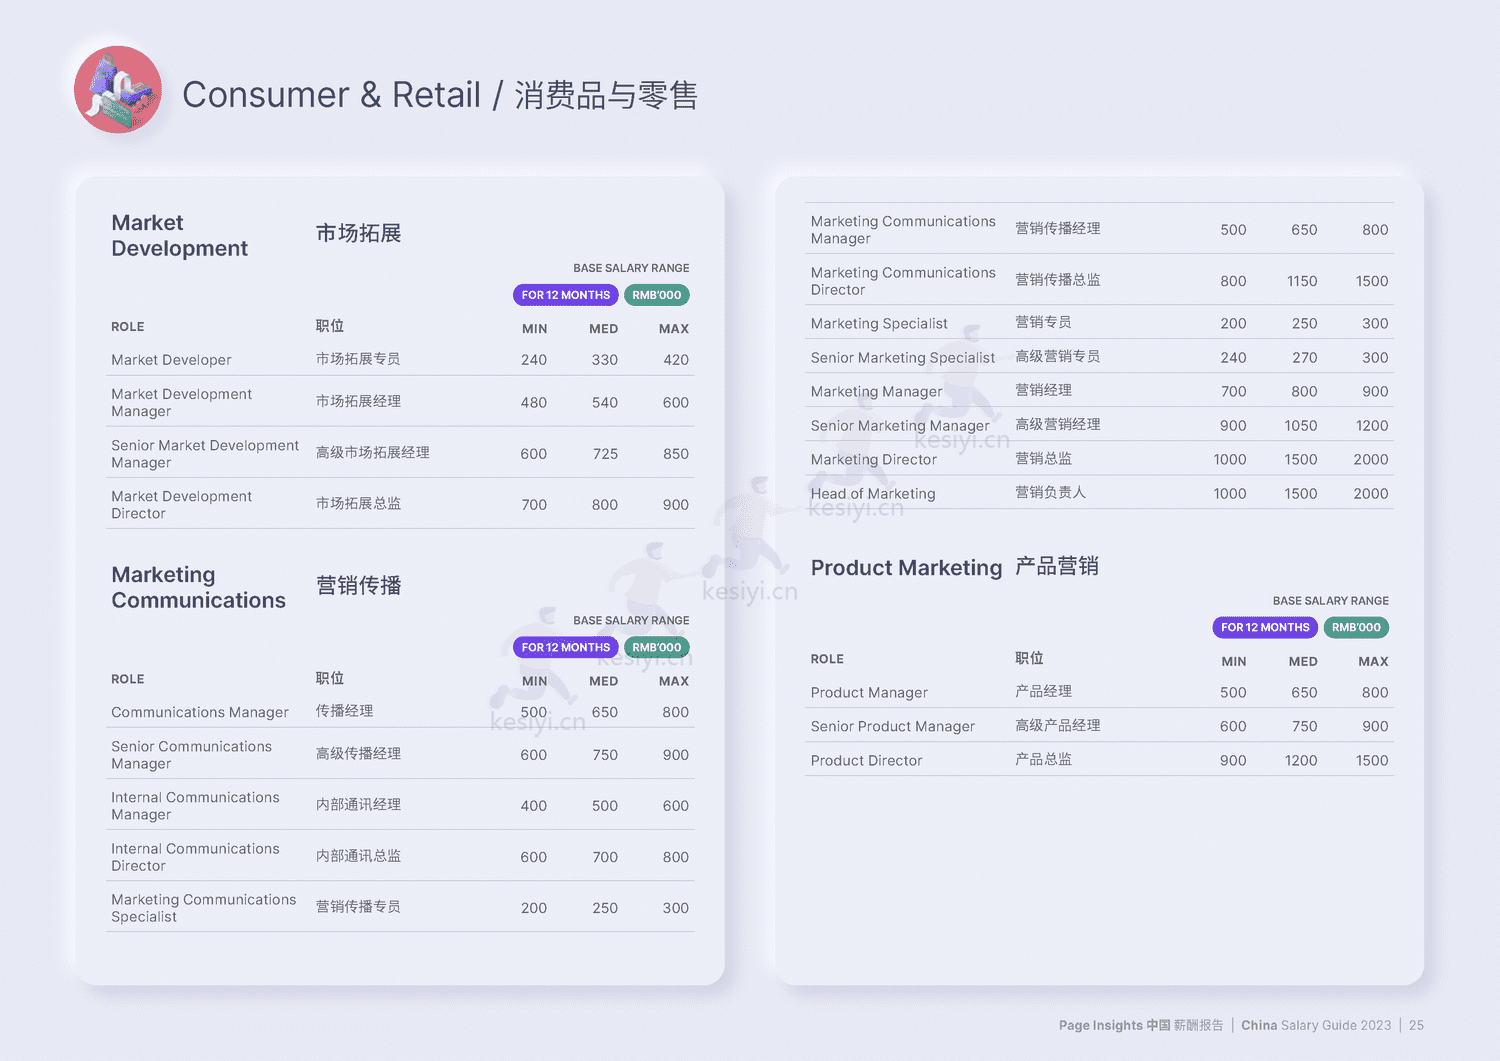
Task: Select the 'Marketing Manager' role label
Action: [877, 392]
